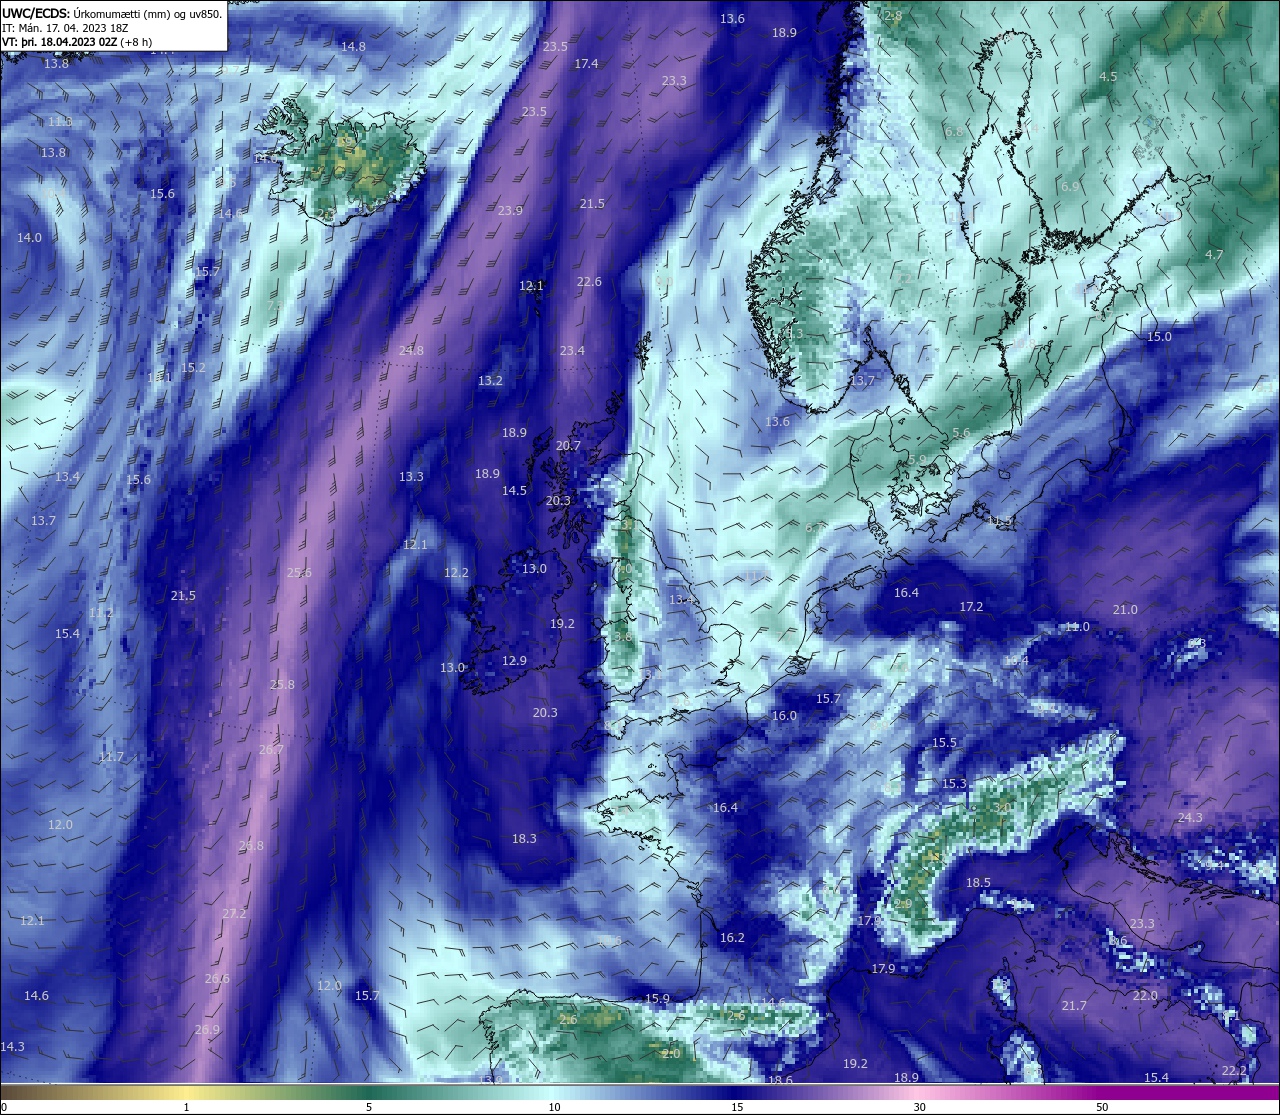Click the 12.2 value west of Ireland
The width and height of the screenshot is (1280, 1115).
click(456, 572)
